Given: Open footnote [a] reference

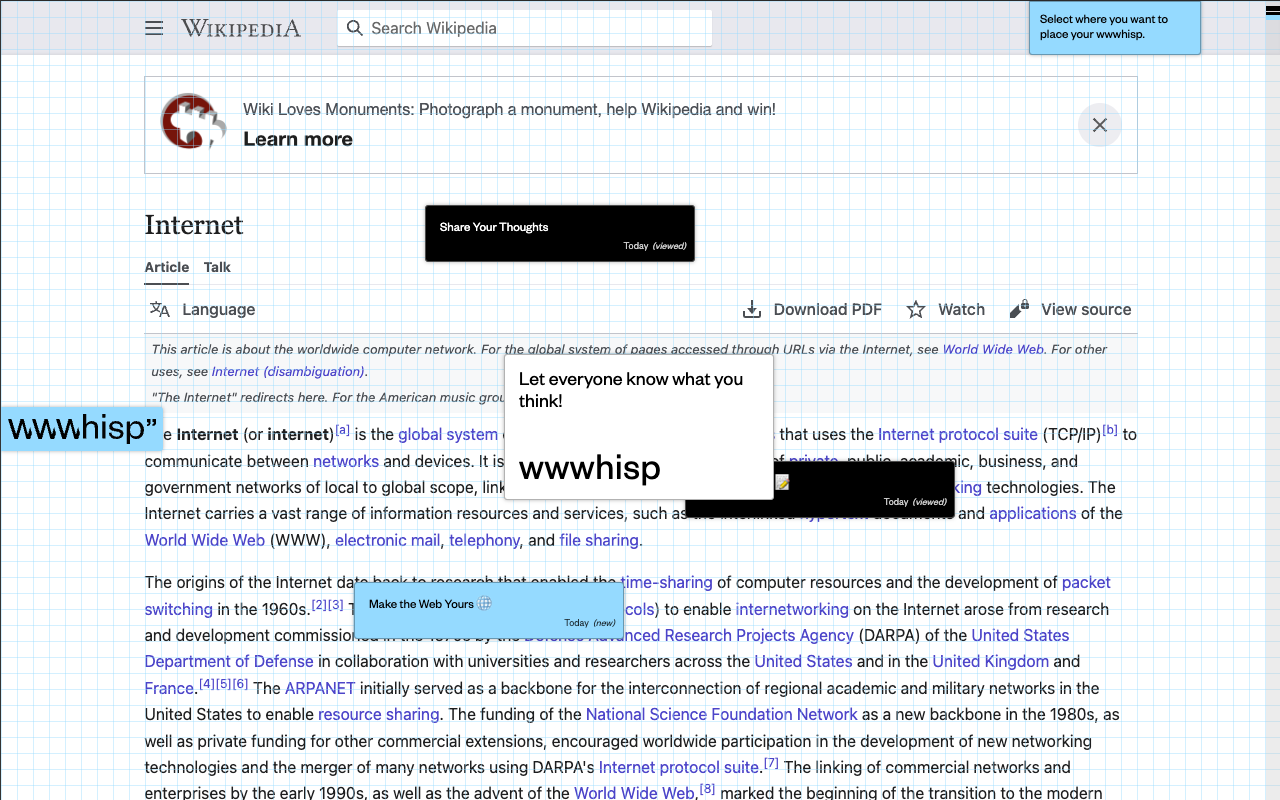Looking at the screenshot, I should (x=343, y=430).
